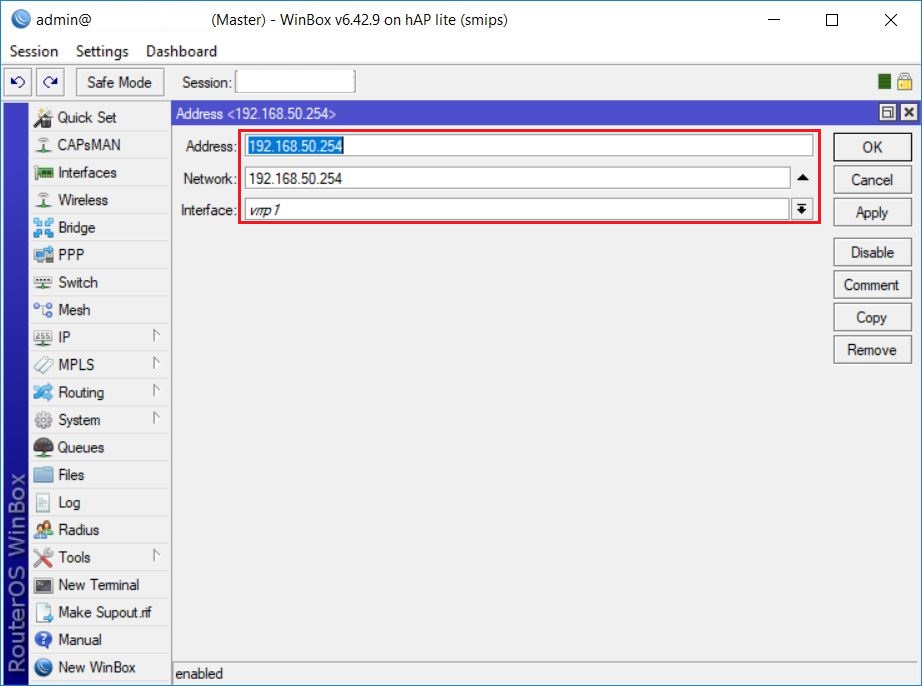Image resolution: width=922 pixels, height=686 pixels.
Task: Click the 'enabled' status text
Action: pos(199,674)
